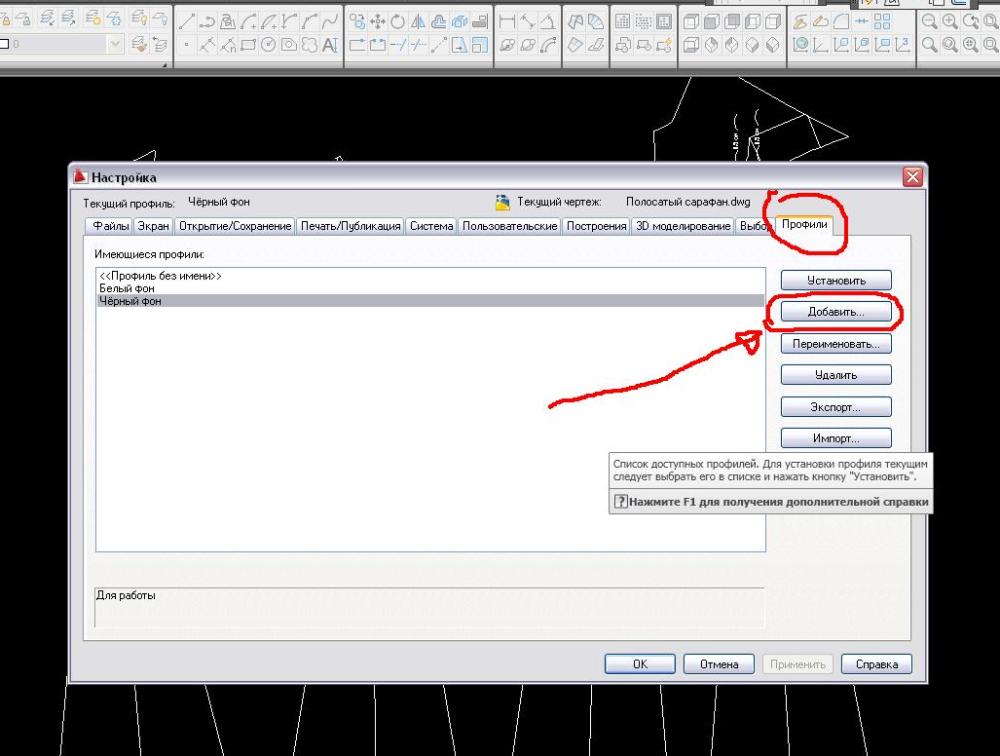The height and width of the screenshot is (756, 1000).
Task: Select the Polyline tool
Action: pyautogui.click(x=207, y=22)
